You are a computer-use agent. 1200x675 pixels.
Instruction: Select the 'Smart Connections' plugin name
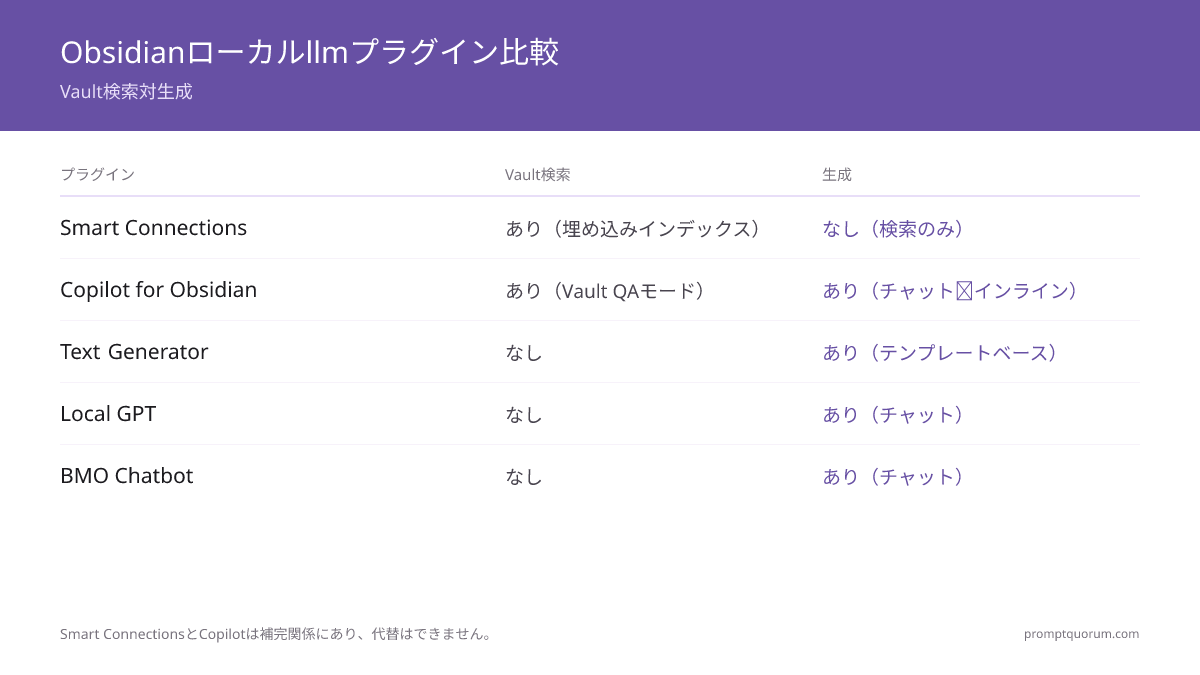(153, 228)
